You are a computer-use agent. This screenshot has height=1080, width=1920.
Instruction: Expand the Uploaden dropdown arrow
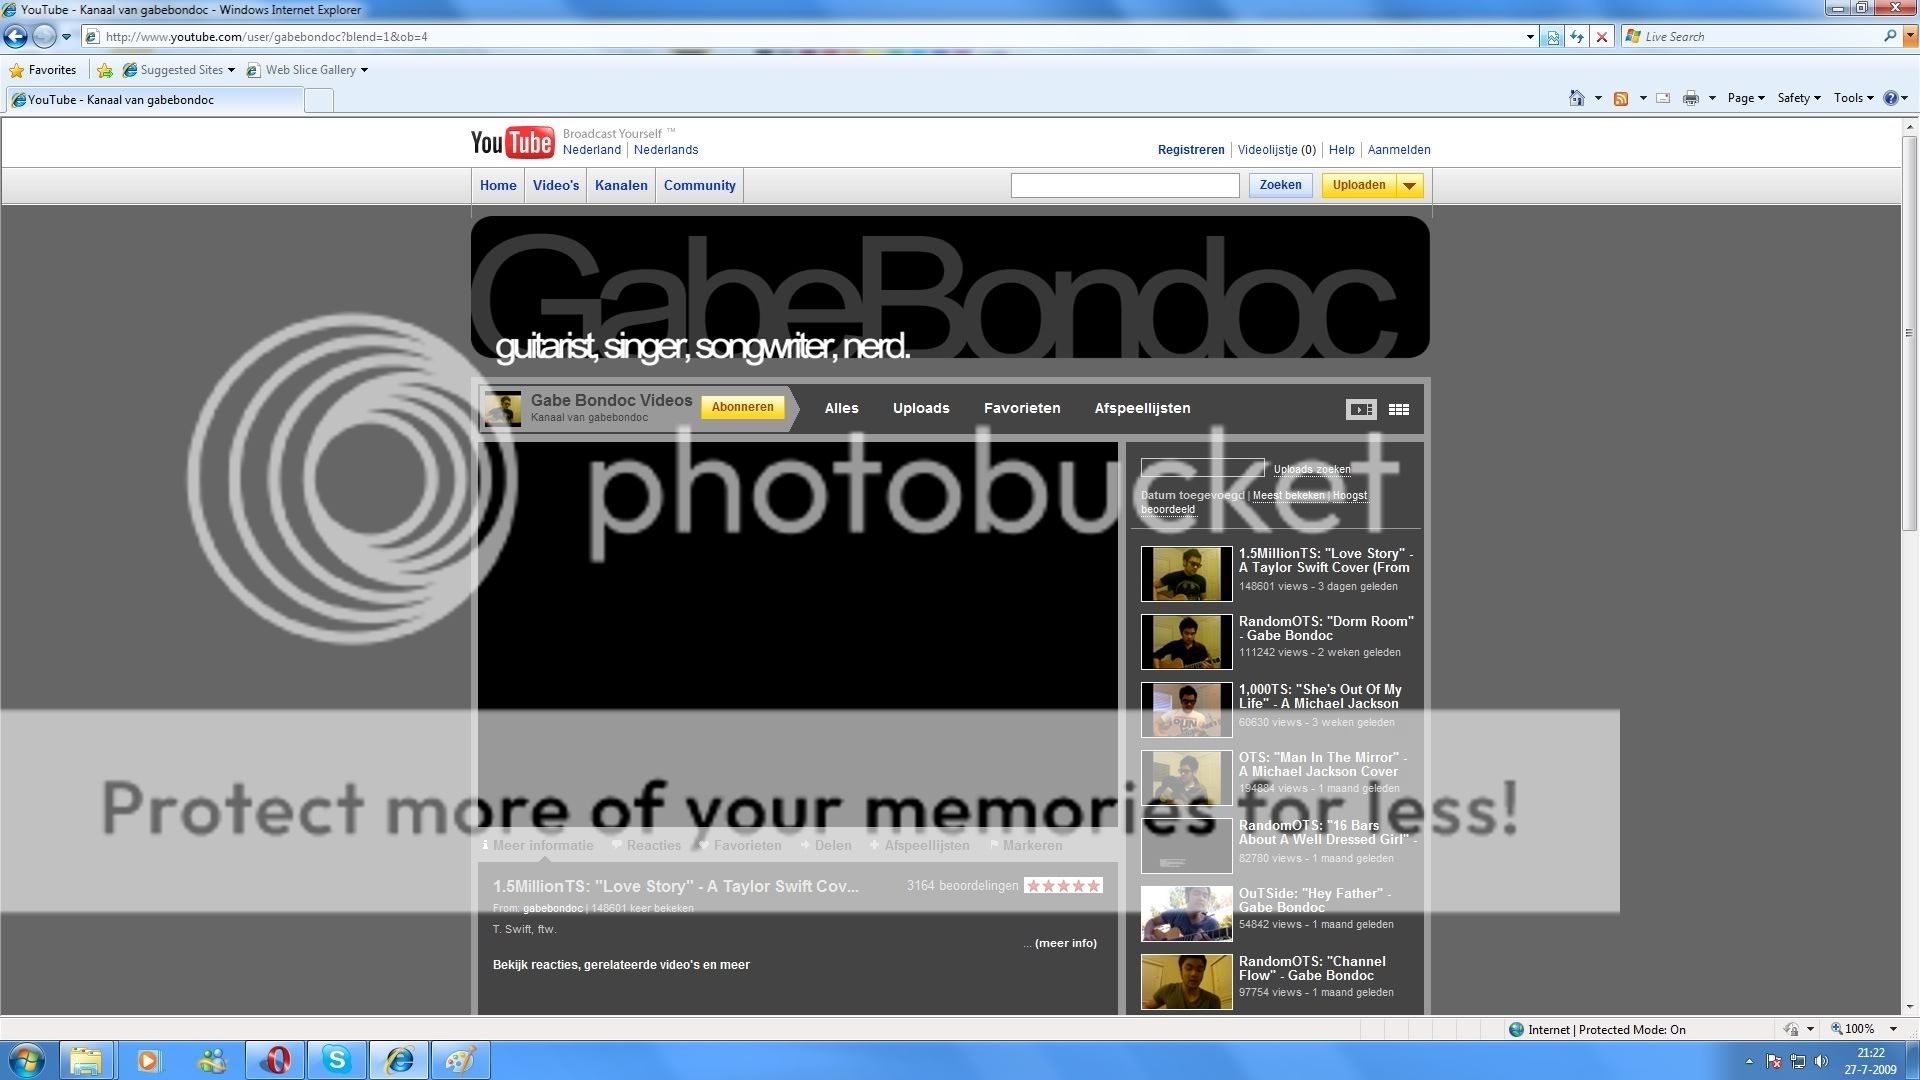[1409, 185]
